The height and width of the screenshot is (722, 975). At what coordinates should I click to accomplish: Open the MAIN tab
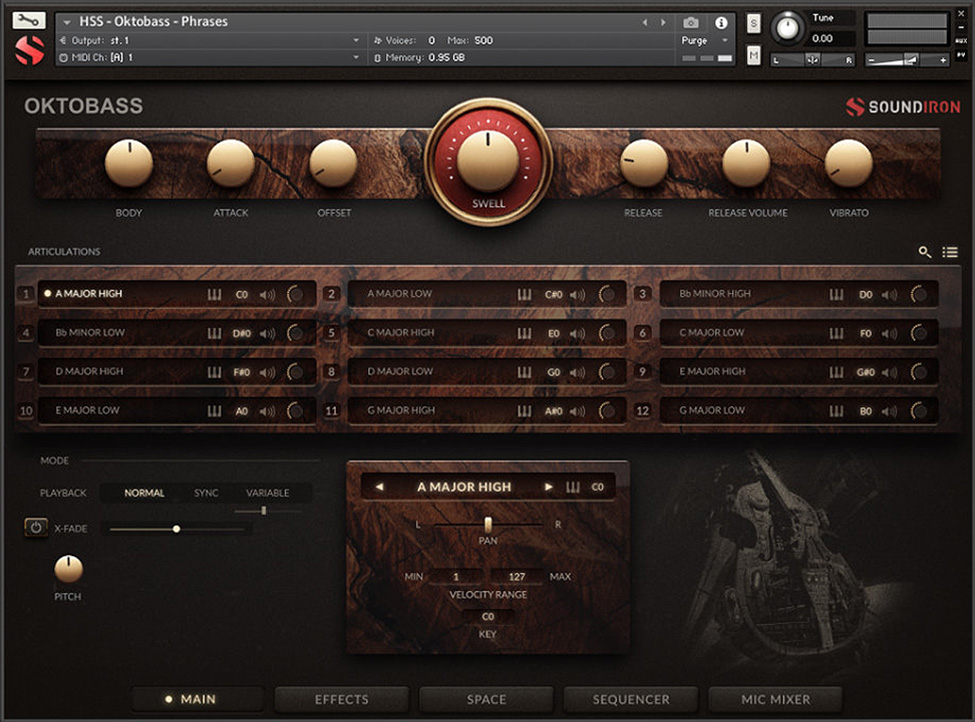(198, 699)
